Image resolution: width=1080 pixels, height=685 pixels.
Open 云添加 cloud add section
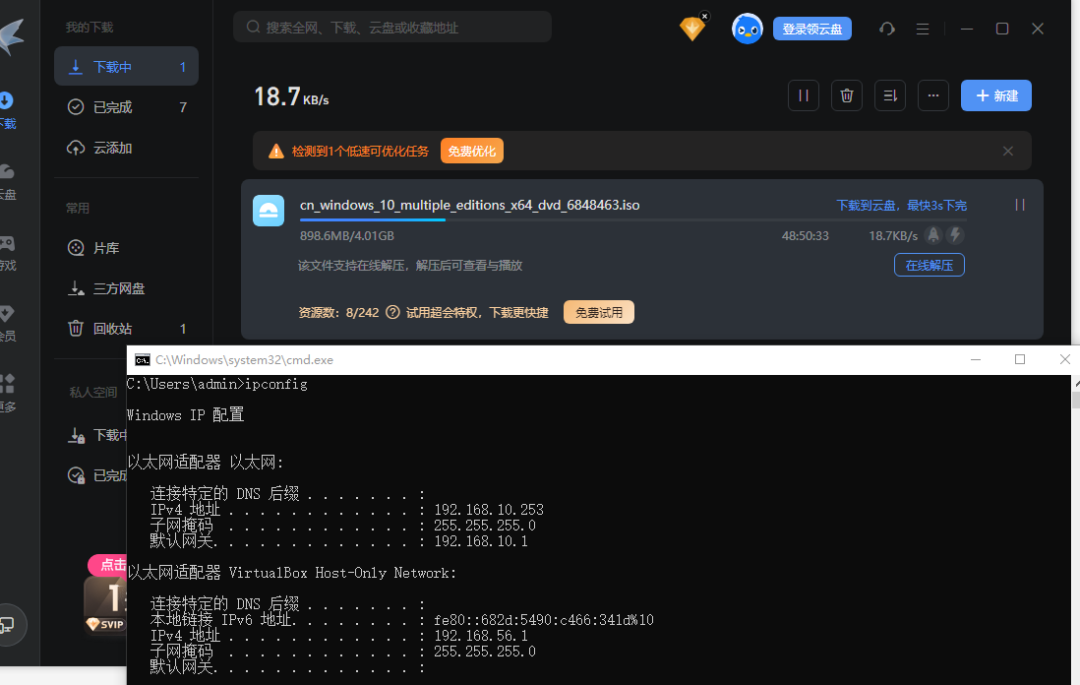tap(126, 148)
